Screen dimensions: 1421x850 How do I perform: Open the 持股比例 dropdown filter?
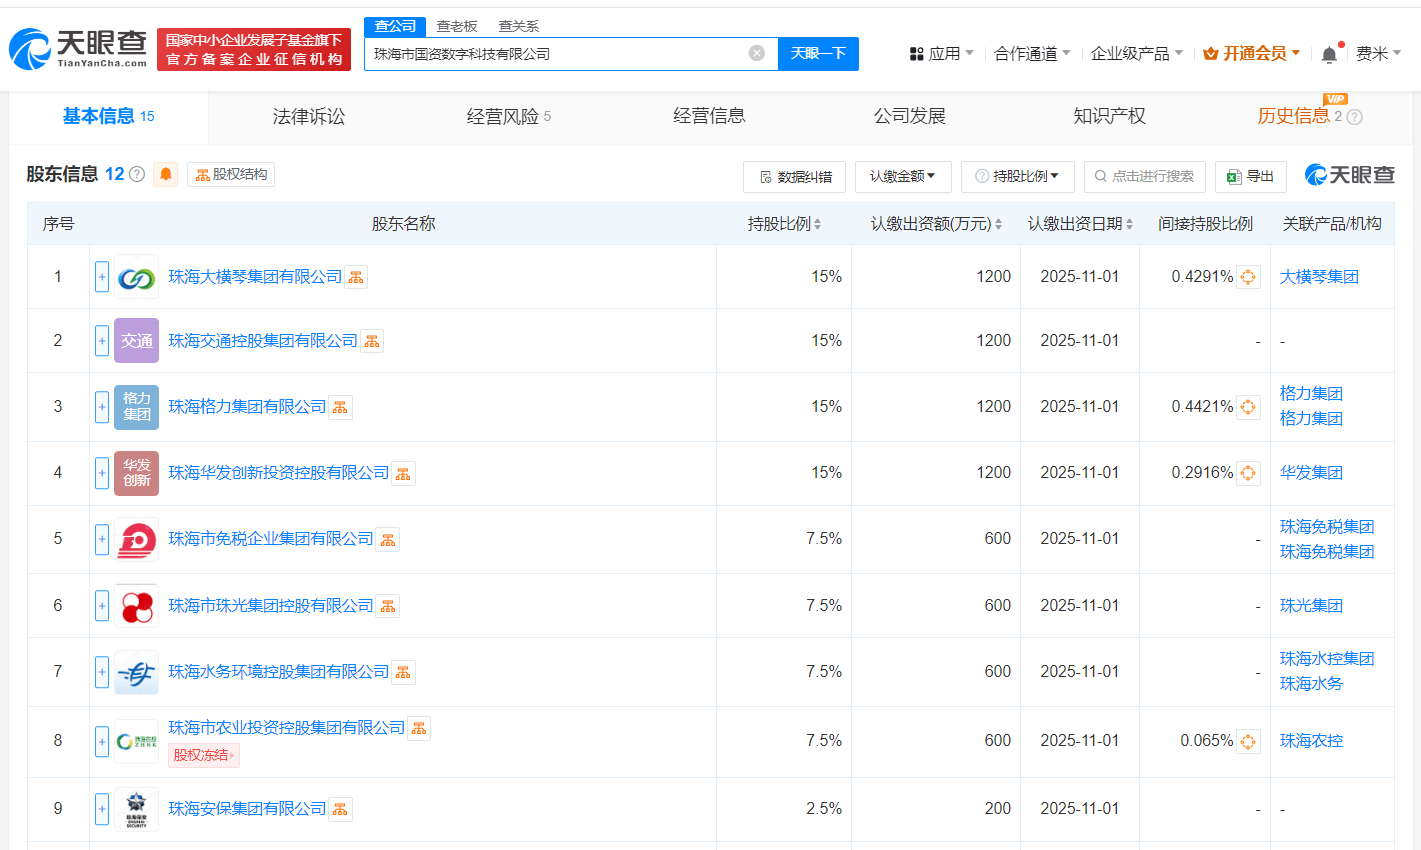click(1017, 176)
